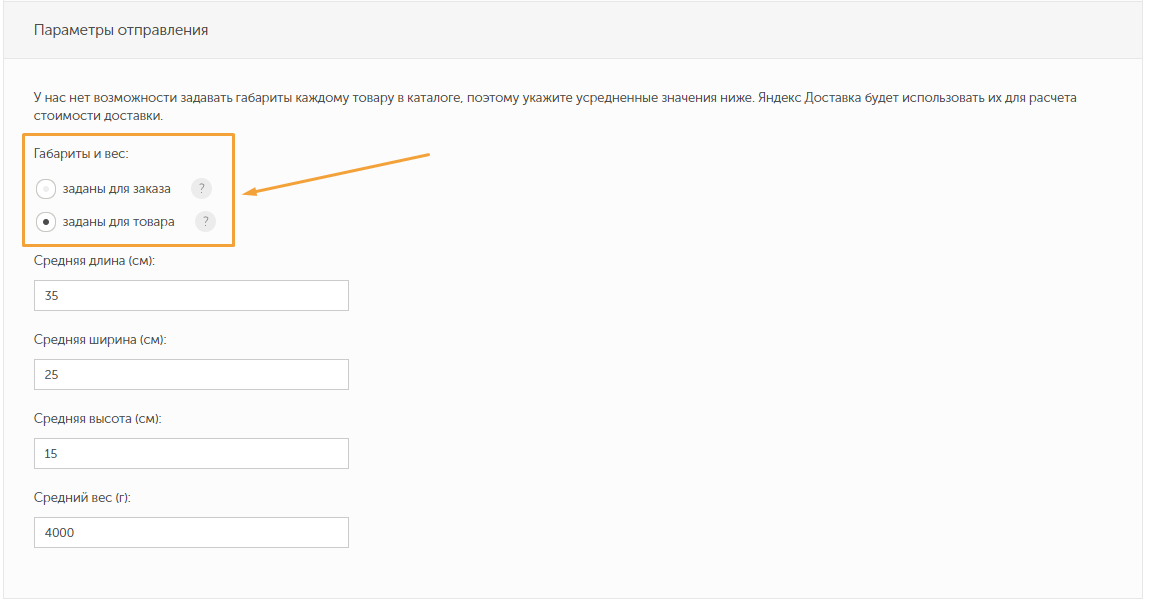The width and height of the screenshot is (1151, 603).
Task: Focus the average height field showing 15
Action: click(191, 454)
